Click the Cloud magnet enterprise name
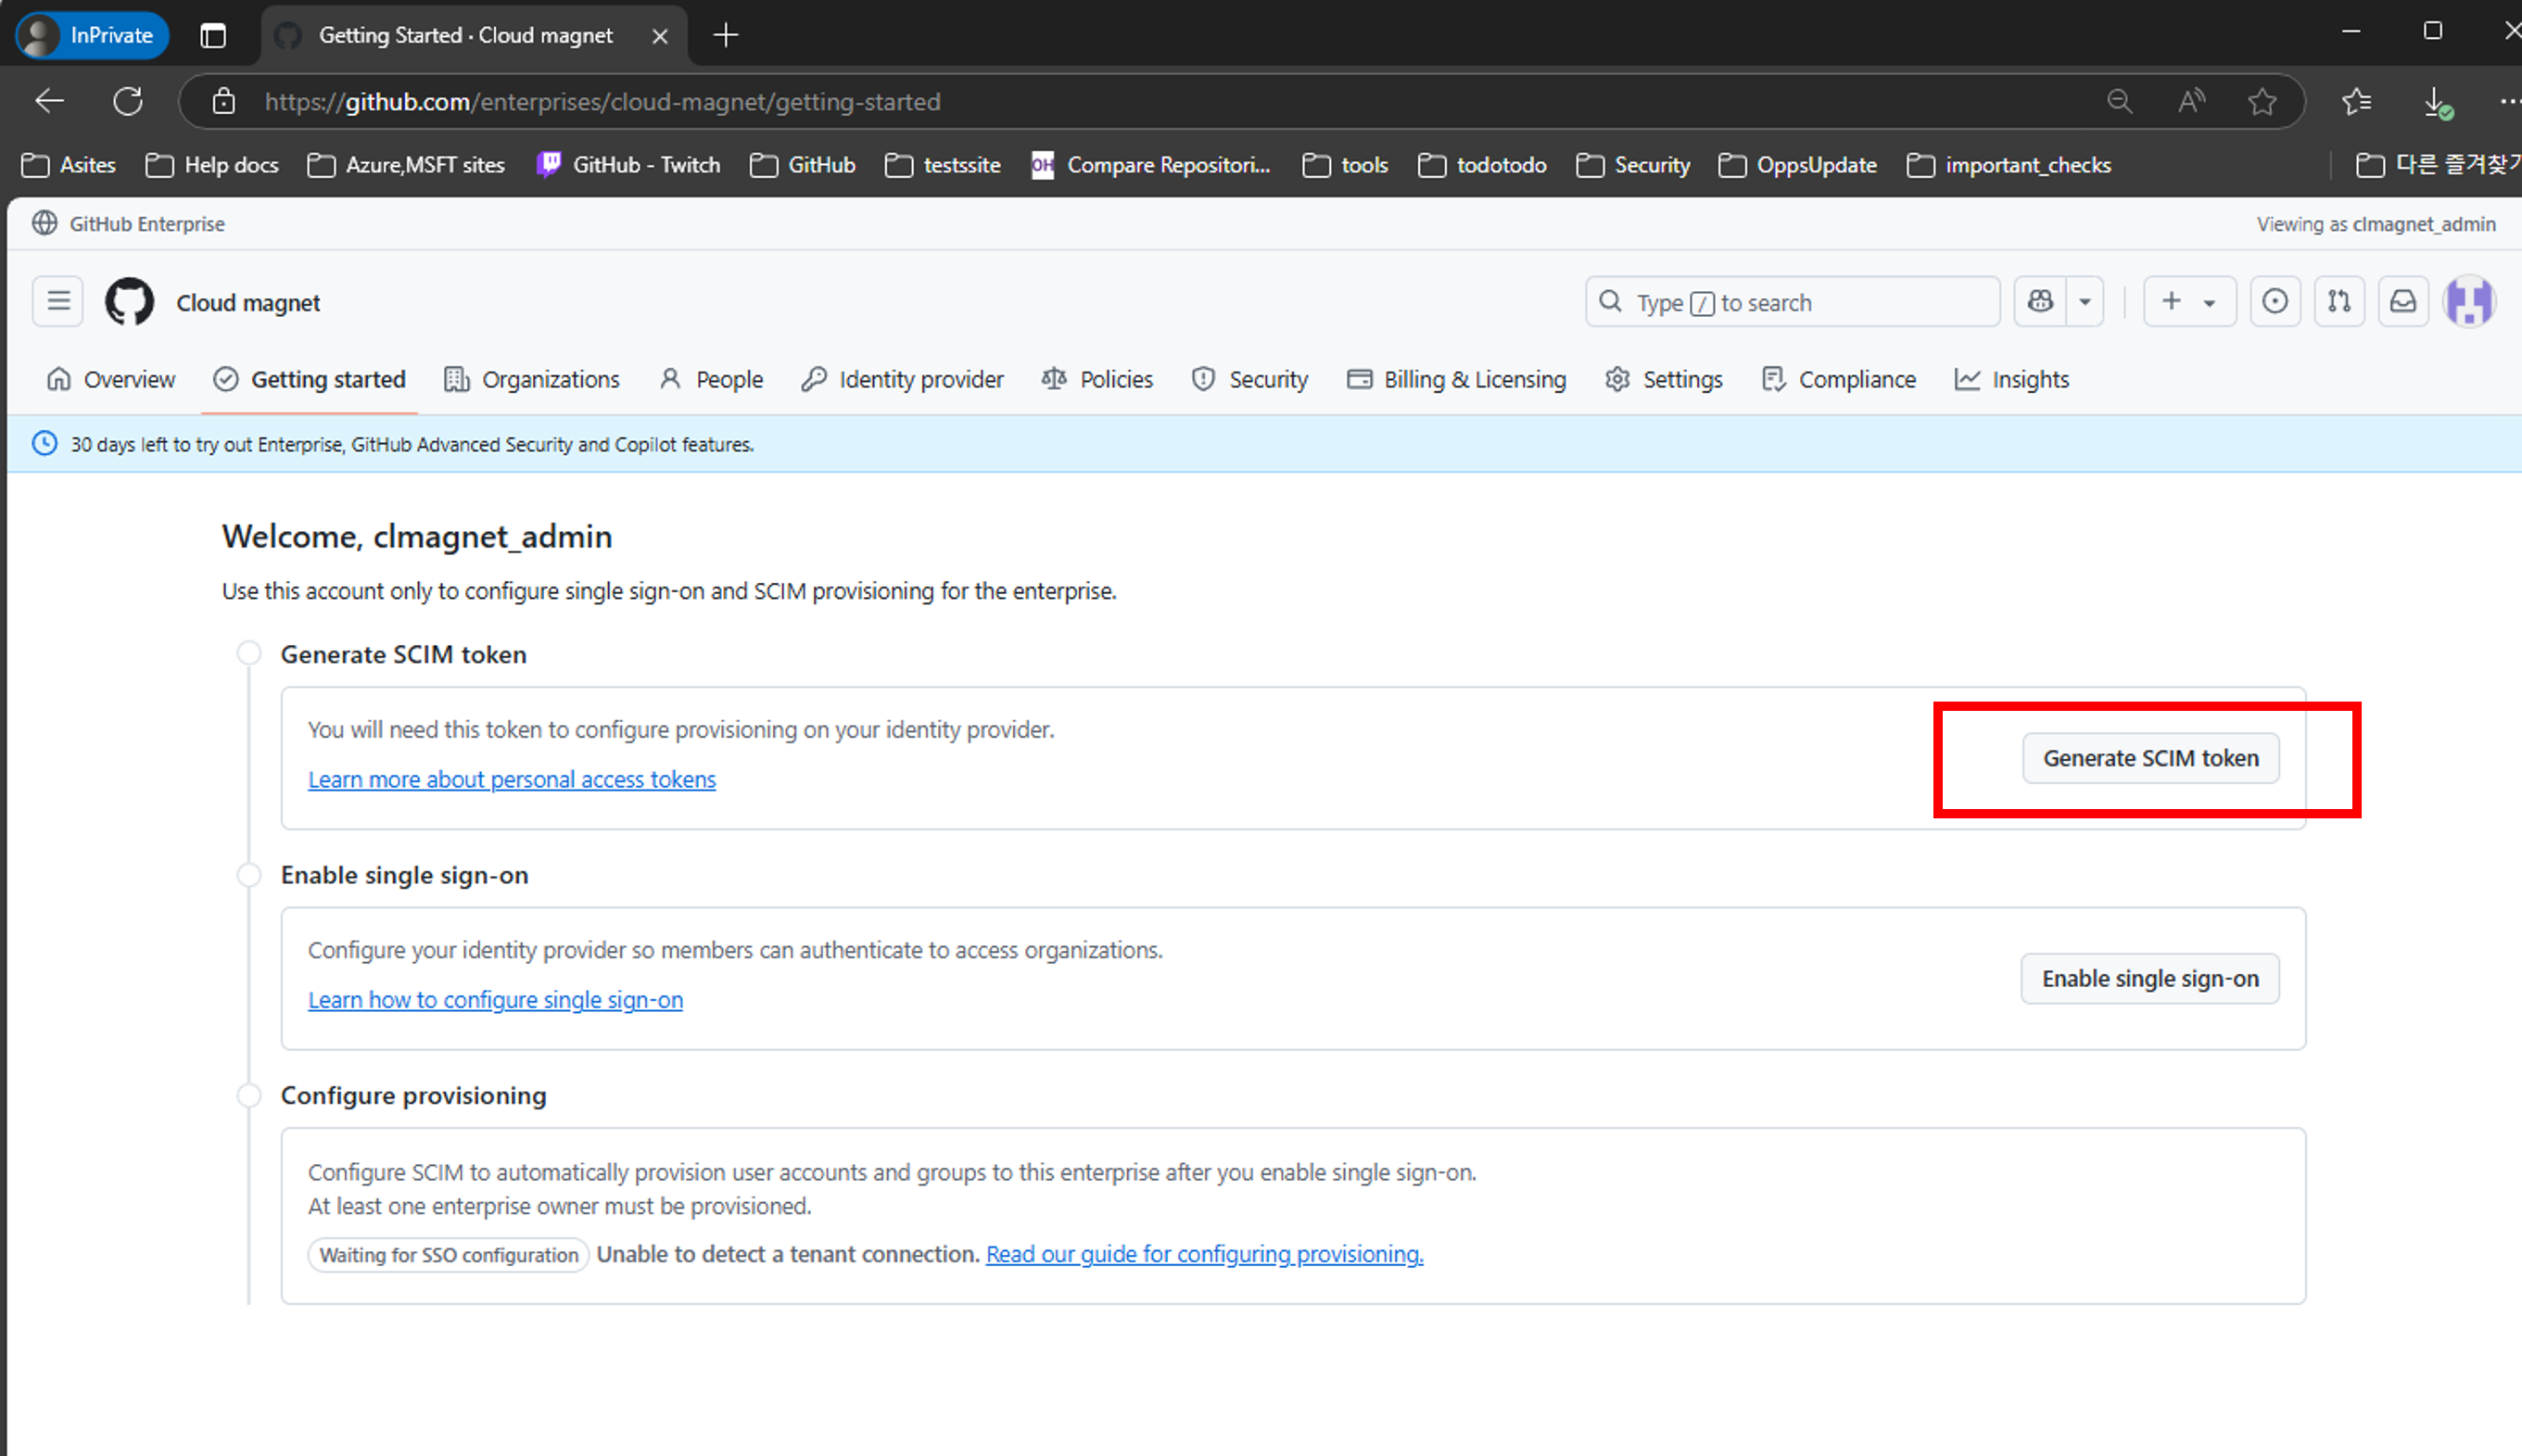 [x=248, y=303]
